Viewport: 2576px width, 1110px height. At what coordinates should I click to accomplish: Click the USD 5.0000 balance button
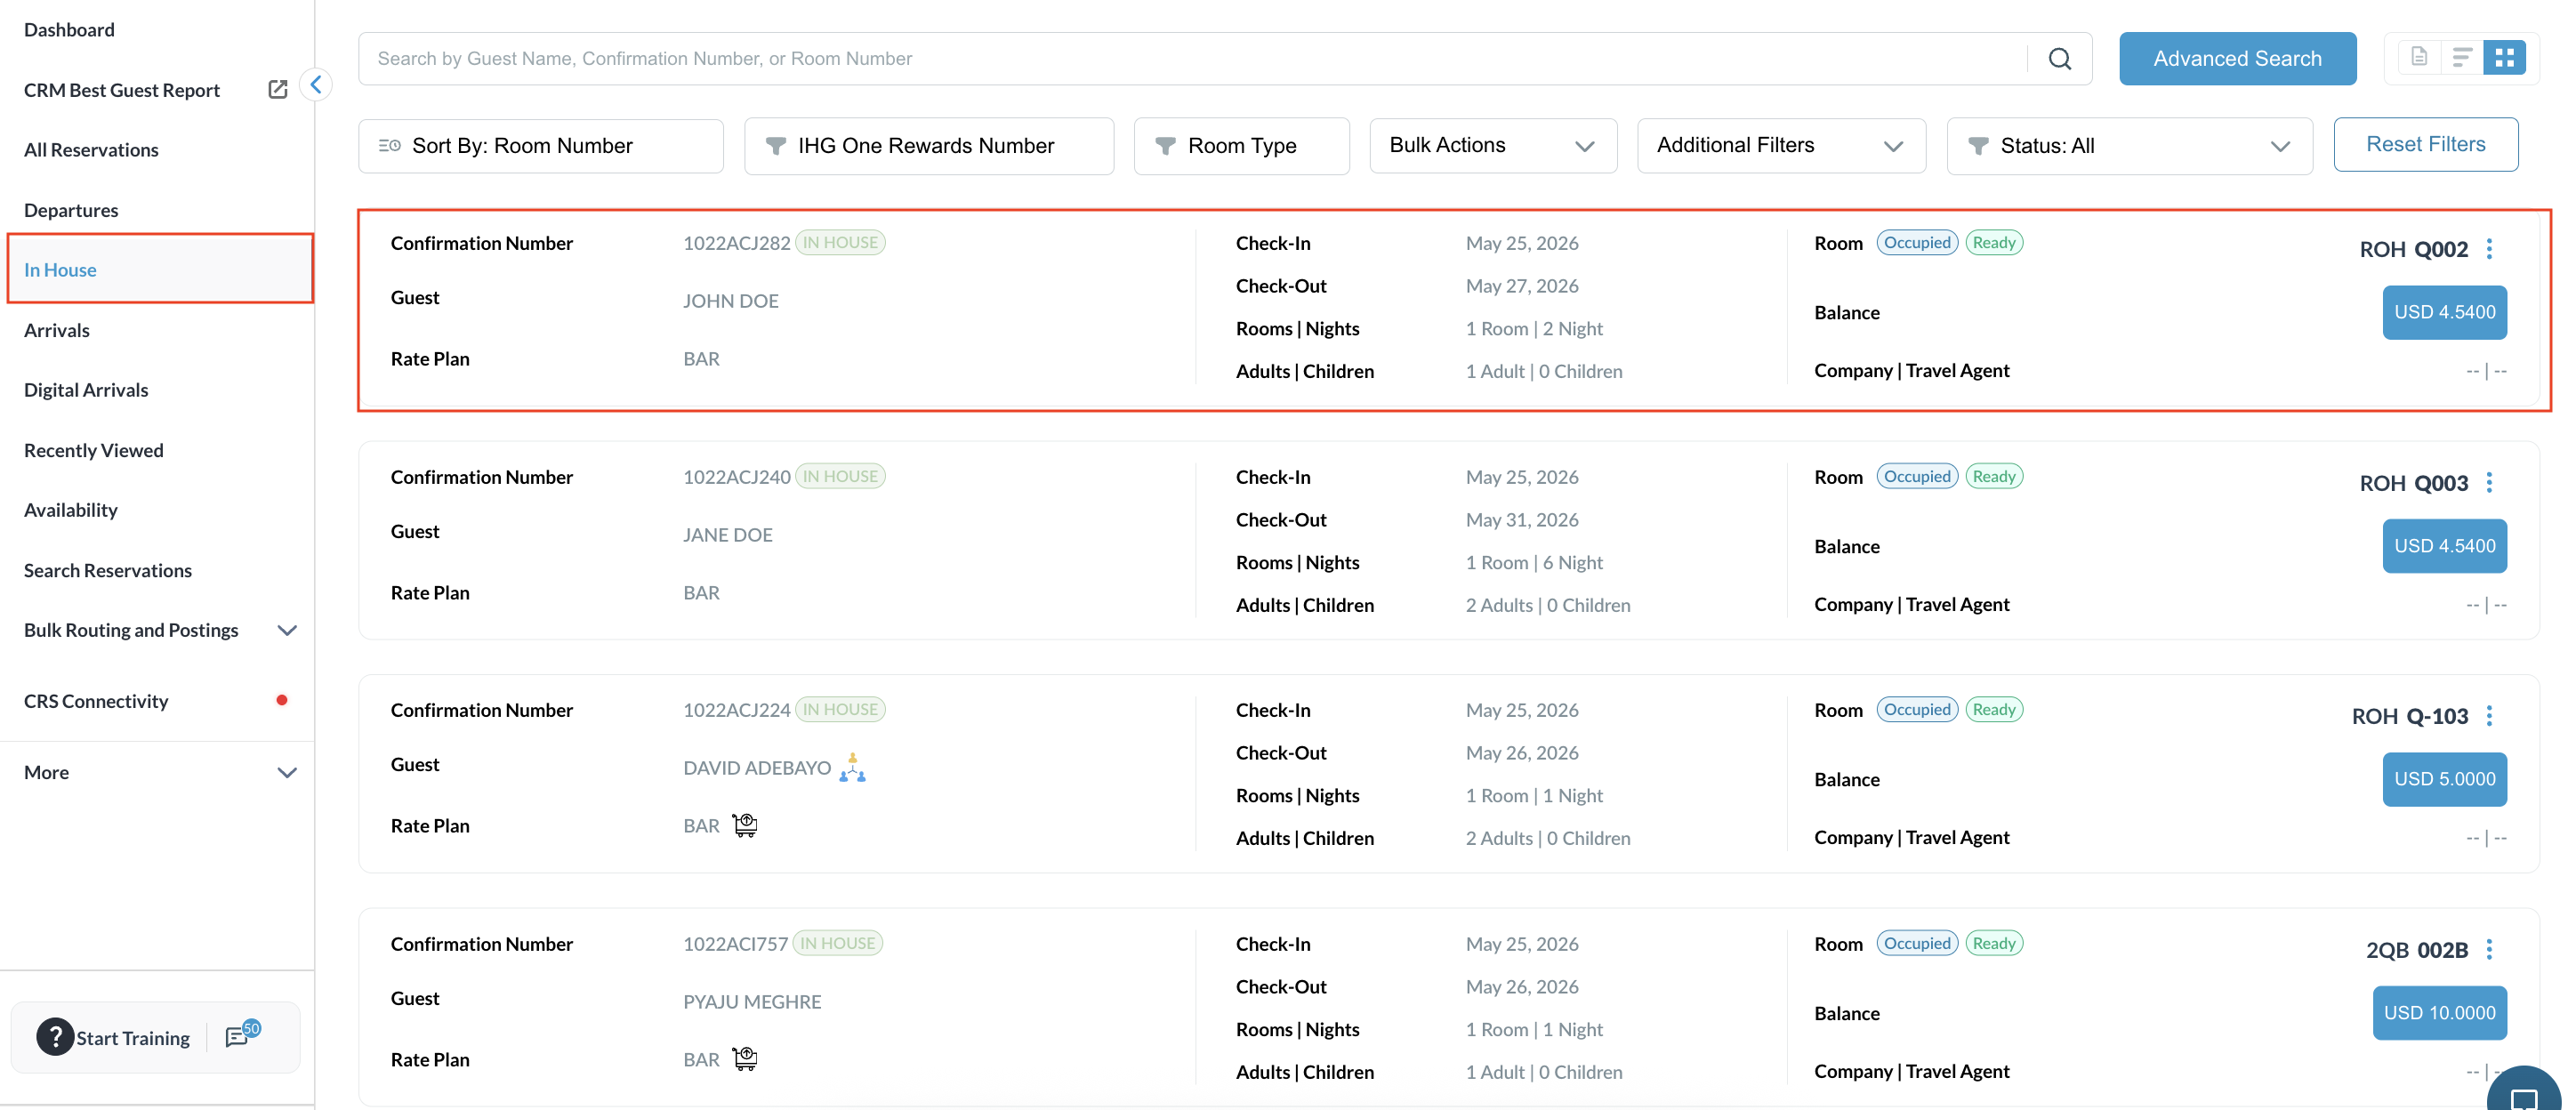click(x=2444, y=779)
